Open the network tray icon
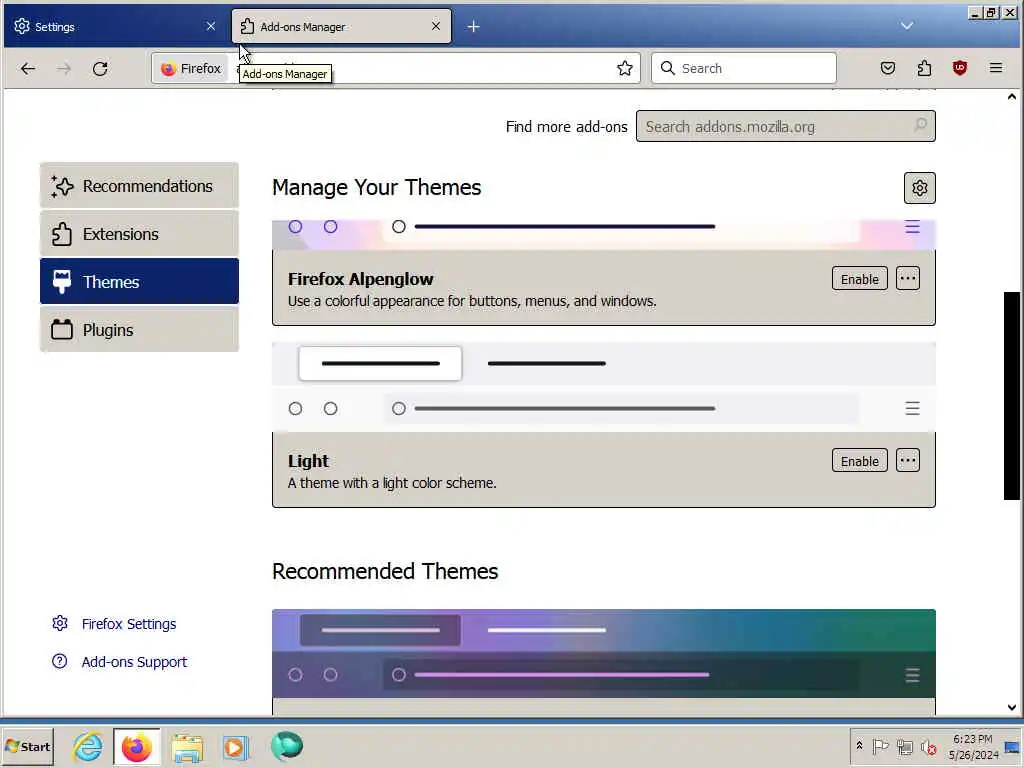 click(904, 746)
